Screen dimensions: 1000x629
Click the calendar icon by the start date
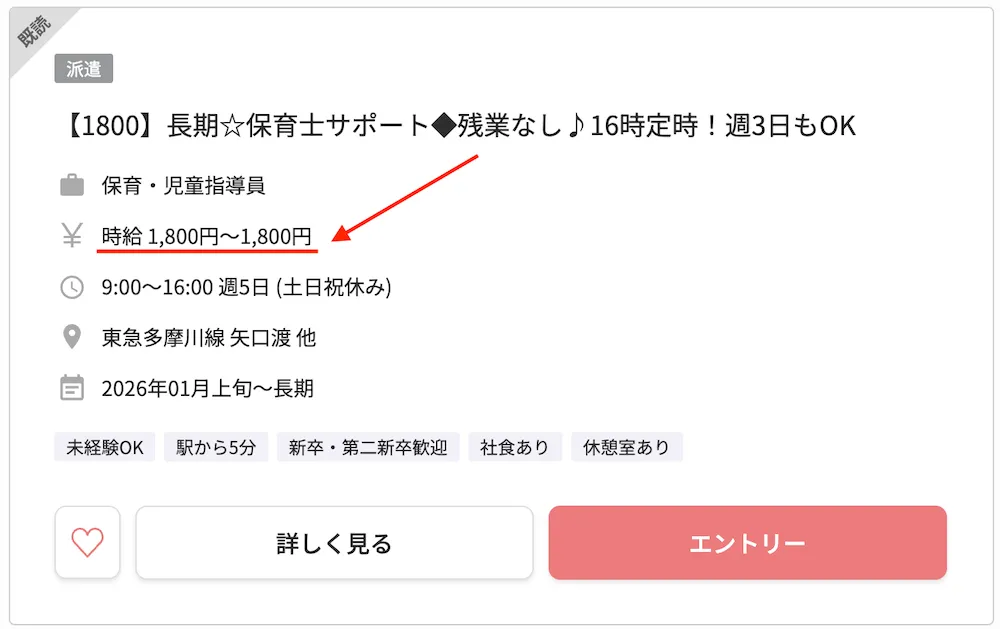coord(70,388)
